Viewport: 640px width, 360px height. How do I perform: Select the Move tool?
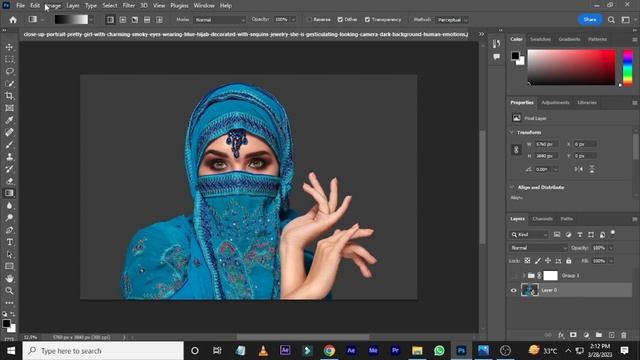click(9, 47)
